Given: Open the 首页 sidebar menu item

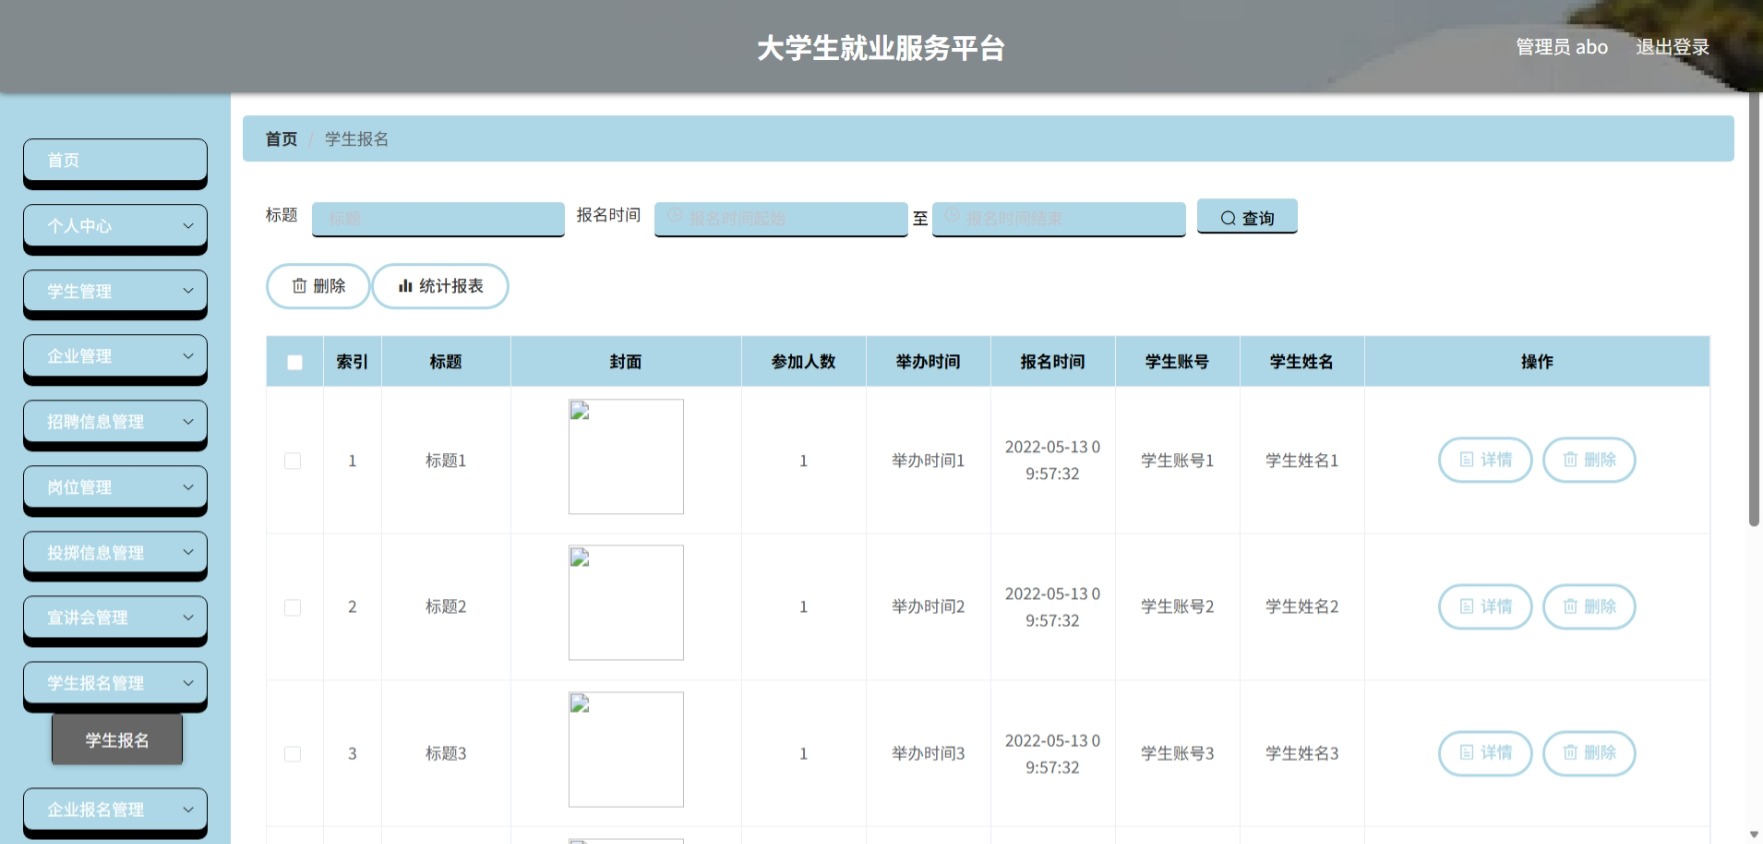Looking at the screenshot, I should coord(115,160).
